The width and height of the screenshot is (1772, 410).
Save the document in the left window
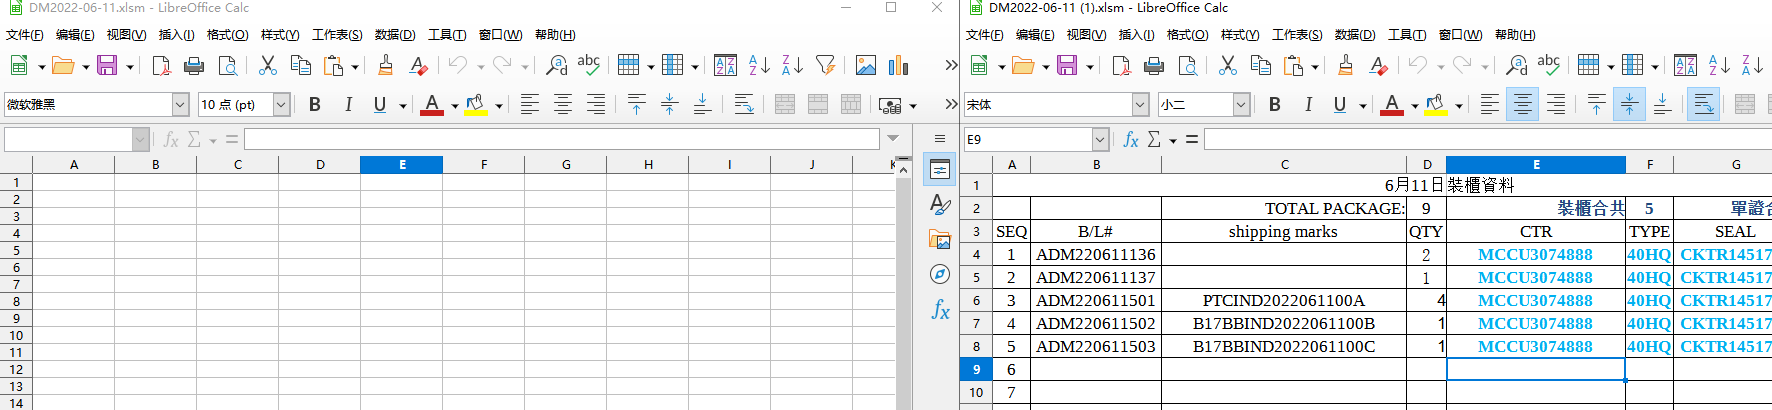click(x=107, y=66)
